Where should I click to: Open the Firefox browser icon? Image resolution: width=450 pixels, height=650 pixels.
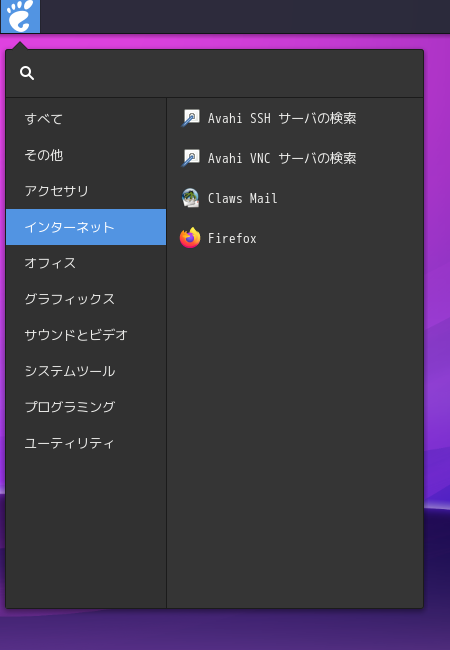190,238
